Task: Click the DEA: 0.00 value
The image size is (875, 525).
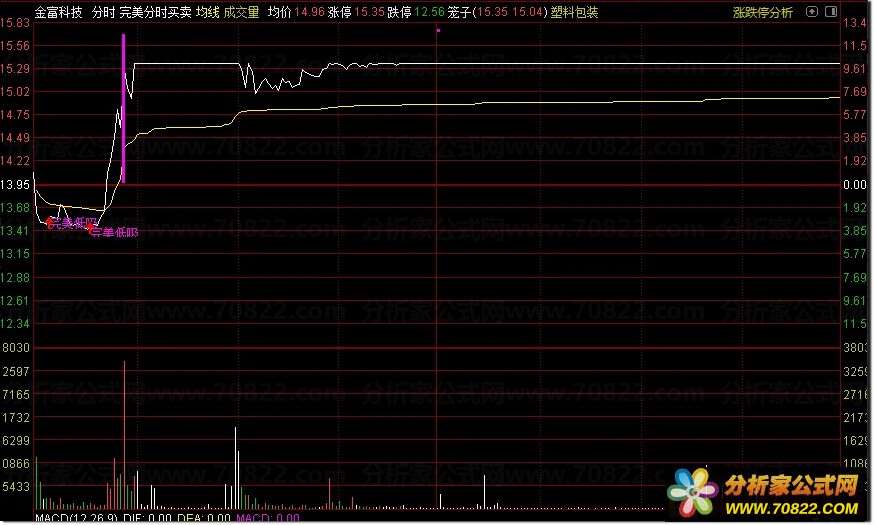Action: click(204, 519)
